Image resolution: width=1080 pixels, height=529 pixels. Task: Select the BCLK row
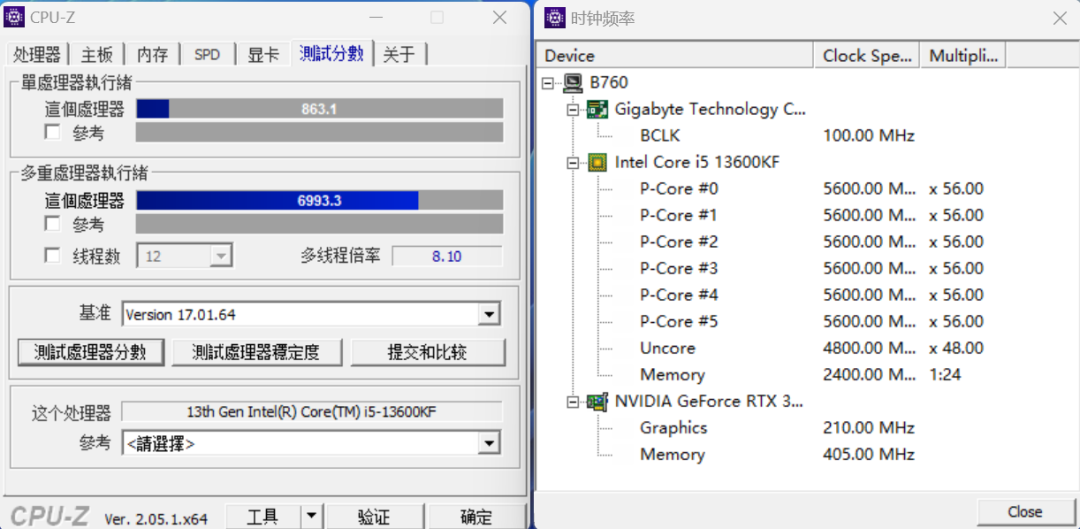(659, 136)
